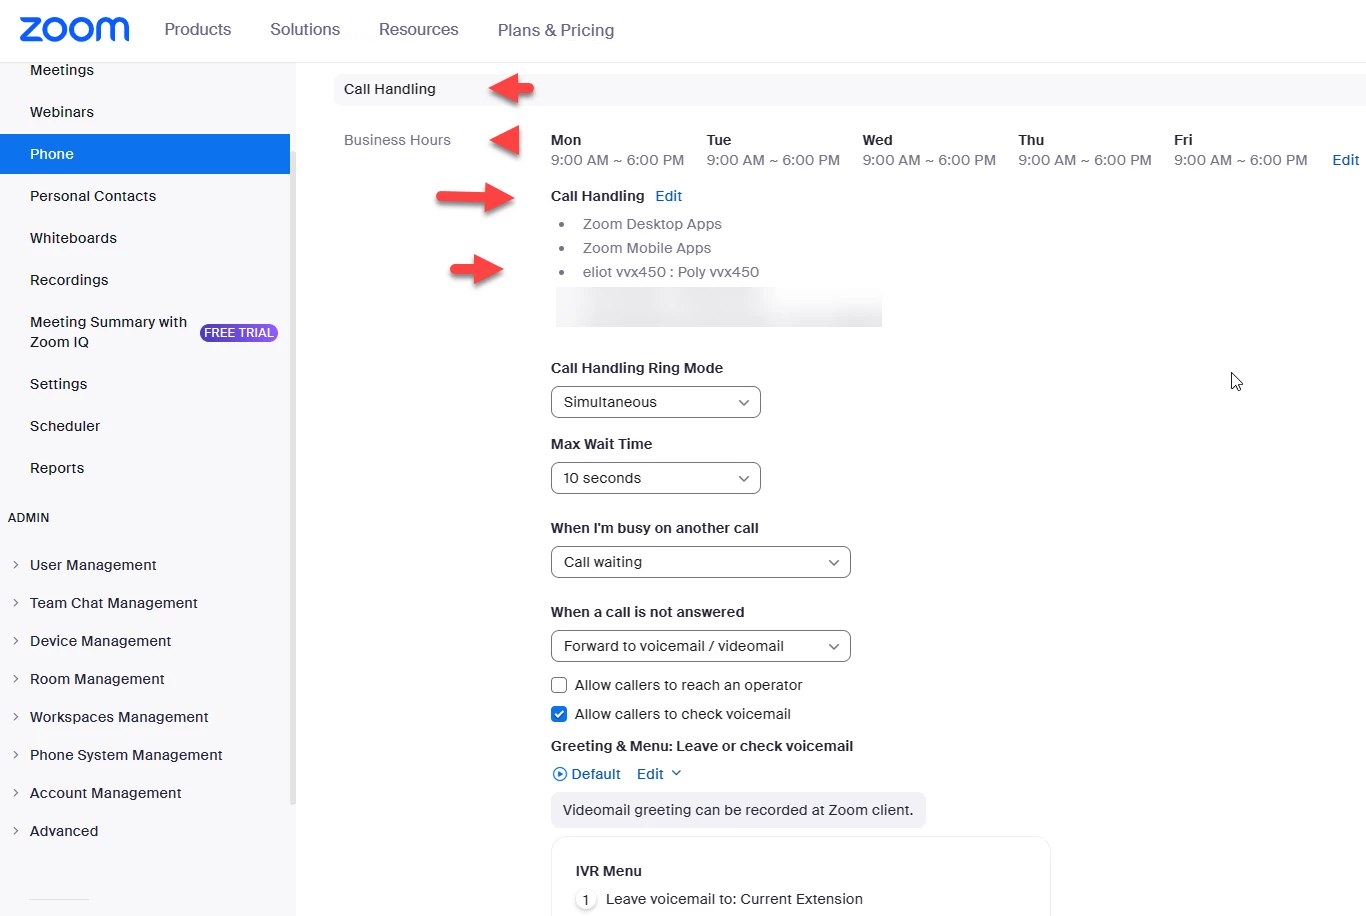Enable Allow callers to reach an operator
Screen dimensions: 1366x916
point(559,685)
